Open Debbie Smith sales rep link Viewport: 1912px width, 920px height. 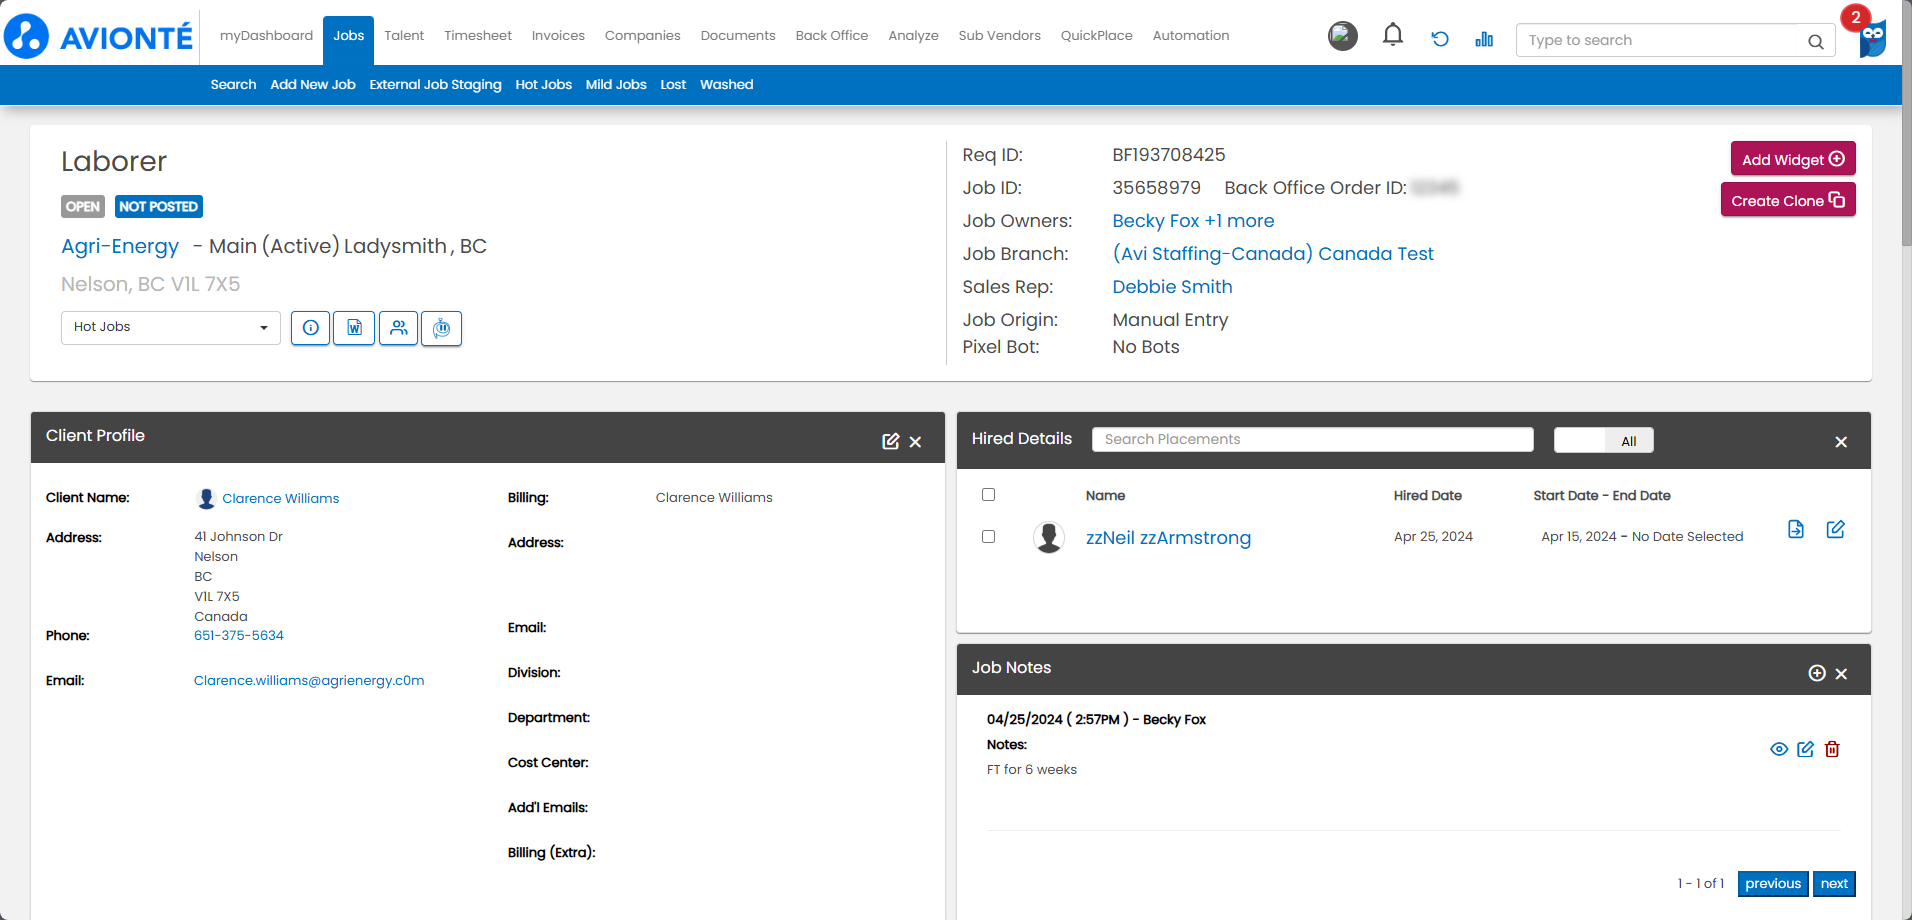click(1172, 287)
